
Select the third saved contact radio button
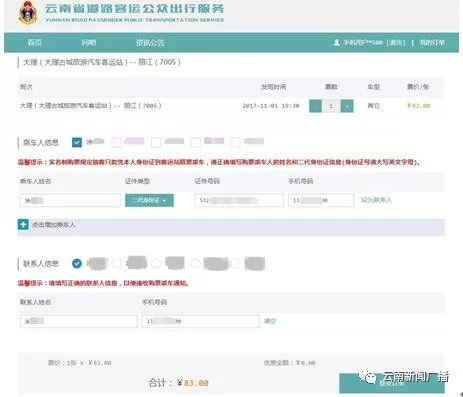coord(156,264)
